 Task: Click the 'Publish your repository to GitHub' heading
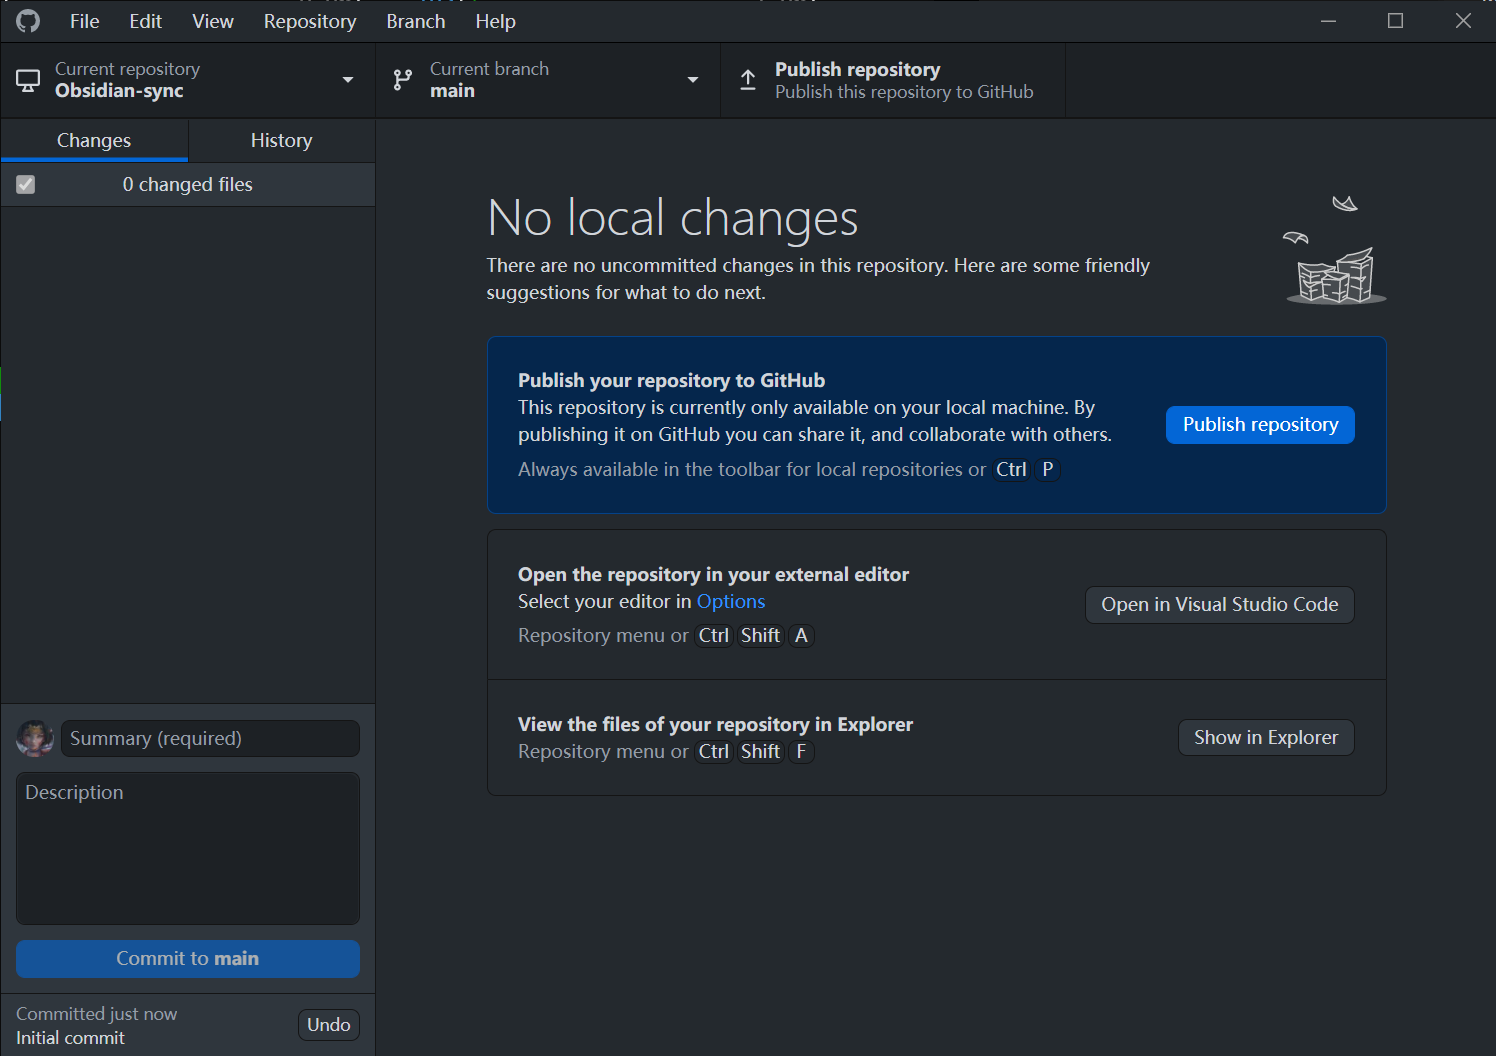click(671, 381)
